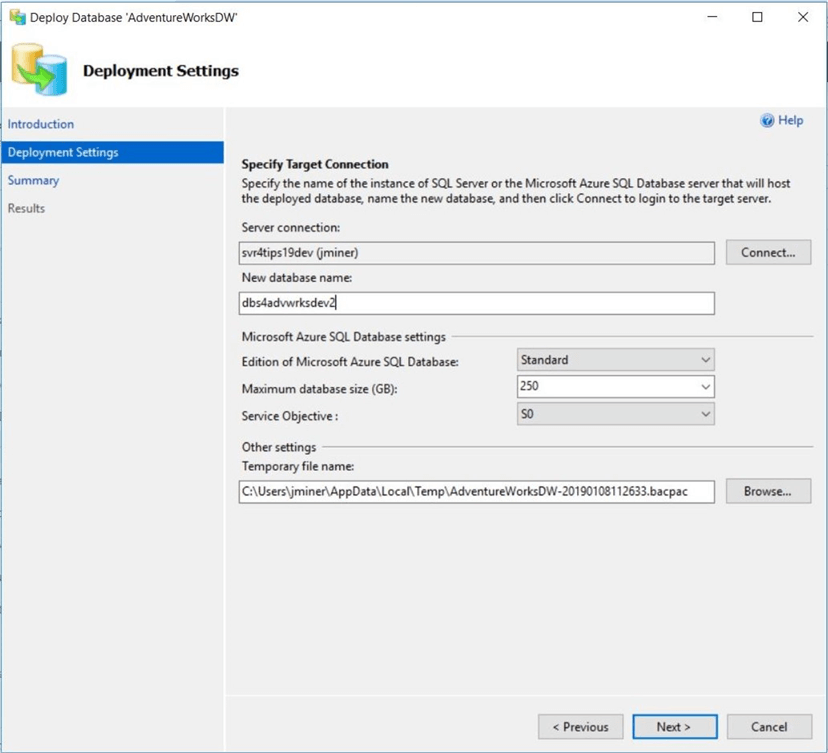Click the Next > button

pyautogui.click(x=673, y=727)
